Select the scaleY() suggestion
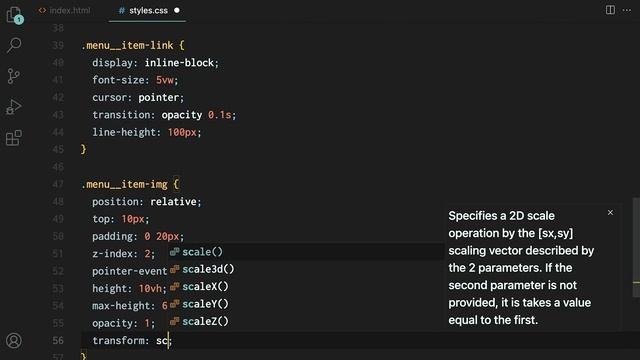The width and height of the screenshot is (640, 360). [x=306, y=304]
